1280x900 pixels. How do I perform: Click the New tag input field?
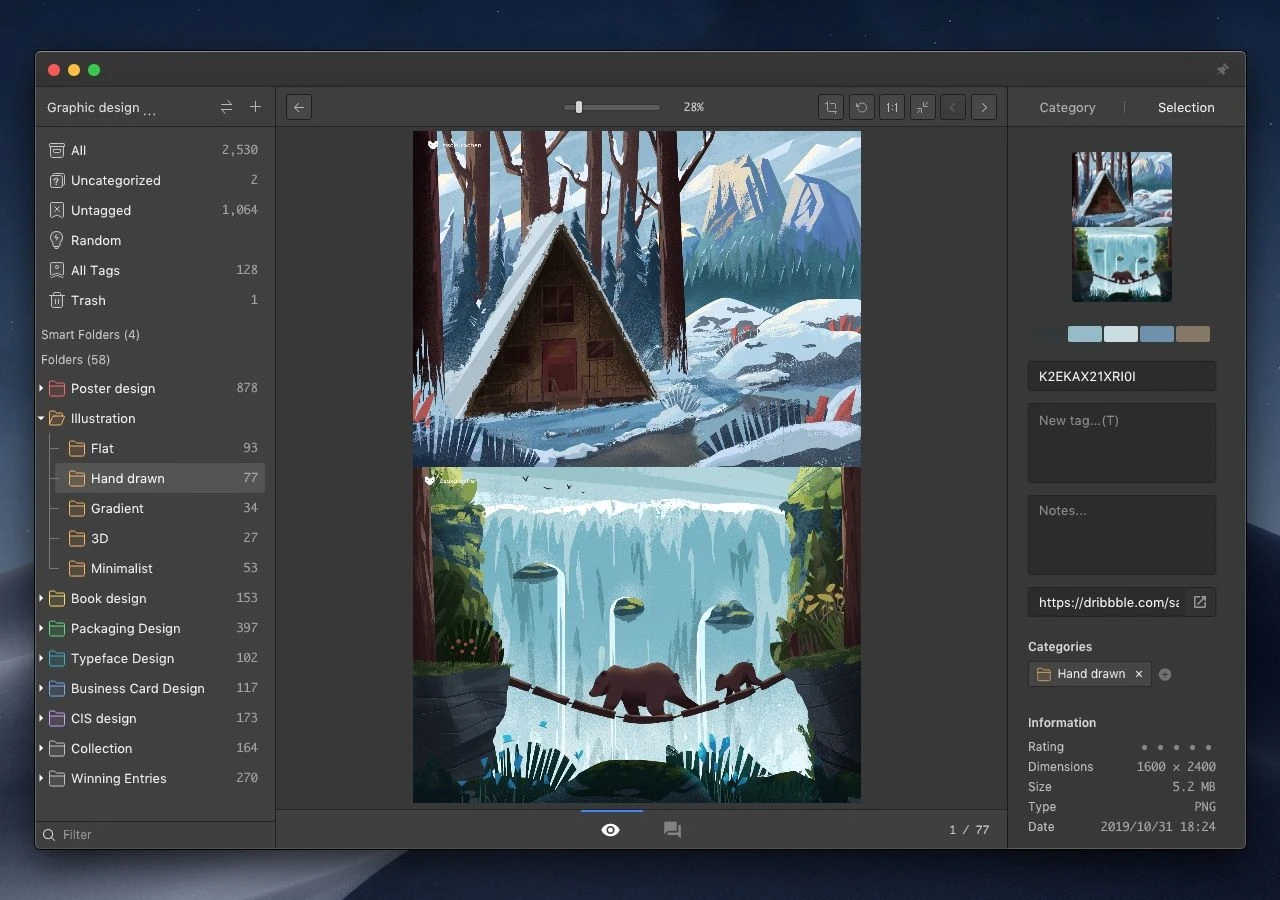tap(1121, 442)
